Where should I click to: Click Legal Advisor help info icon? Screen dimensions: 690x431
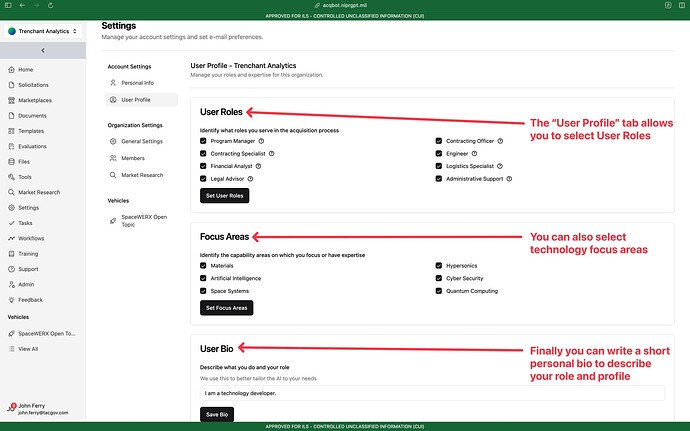click(x=250, y=179)
